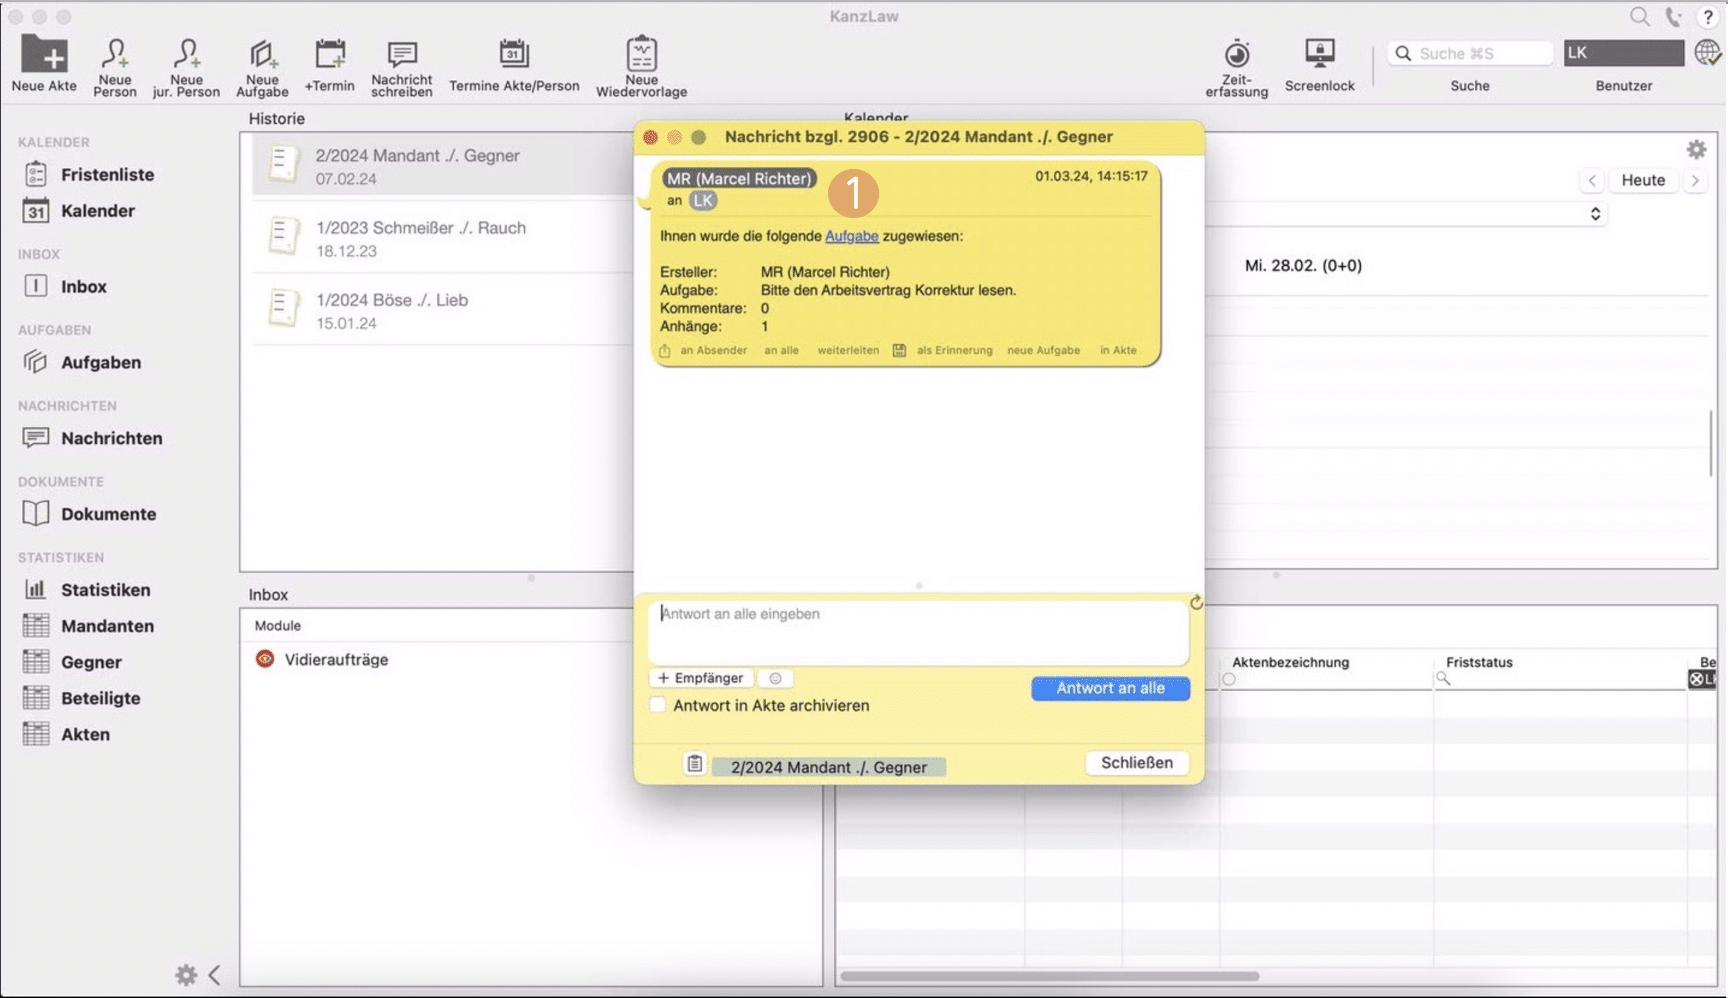This screenshot has width=1728, height=998.
Task: Click the Friststatus filter search field
Action: click(x=1560, y=679)
